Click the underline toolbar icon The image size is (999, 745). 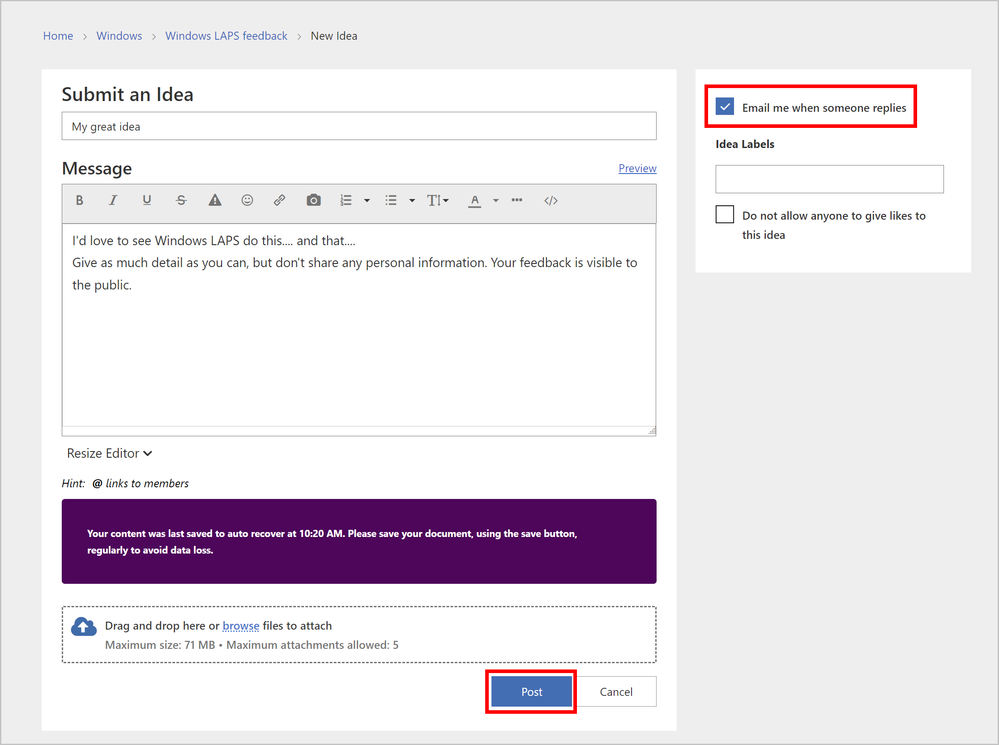pyautogui.click(x=147, y=201)
